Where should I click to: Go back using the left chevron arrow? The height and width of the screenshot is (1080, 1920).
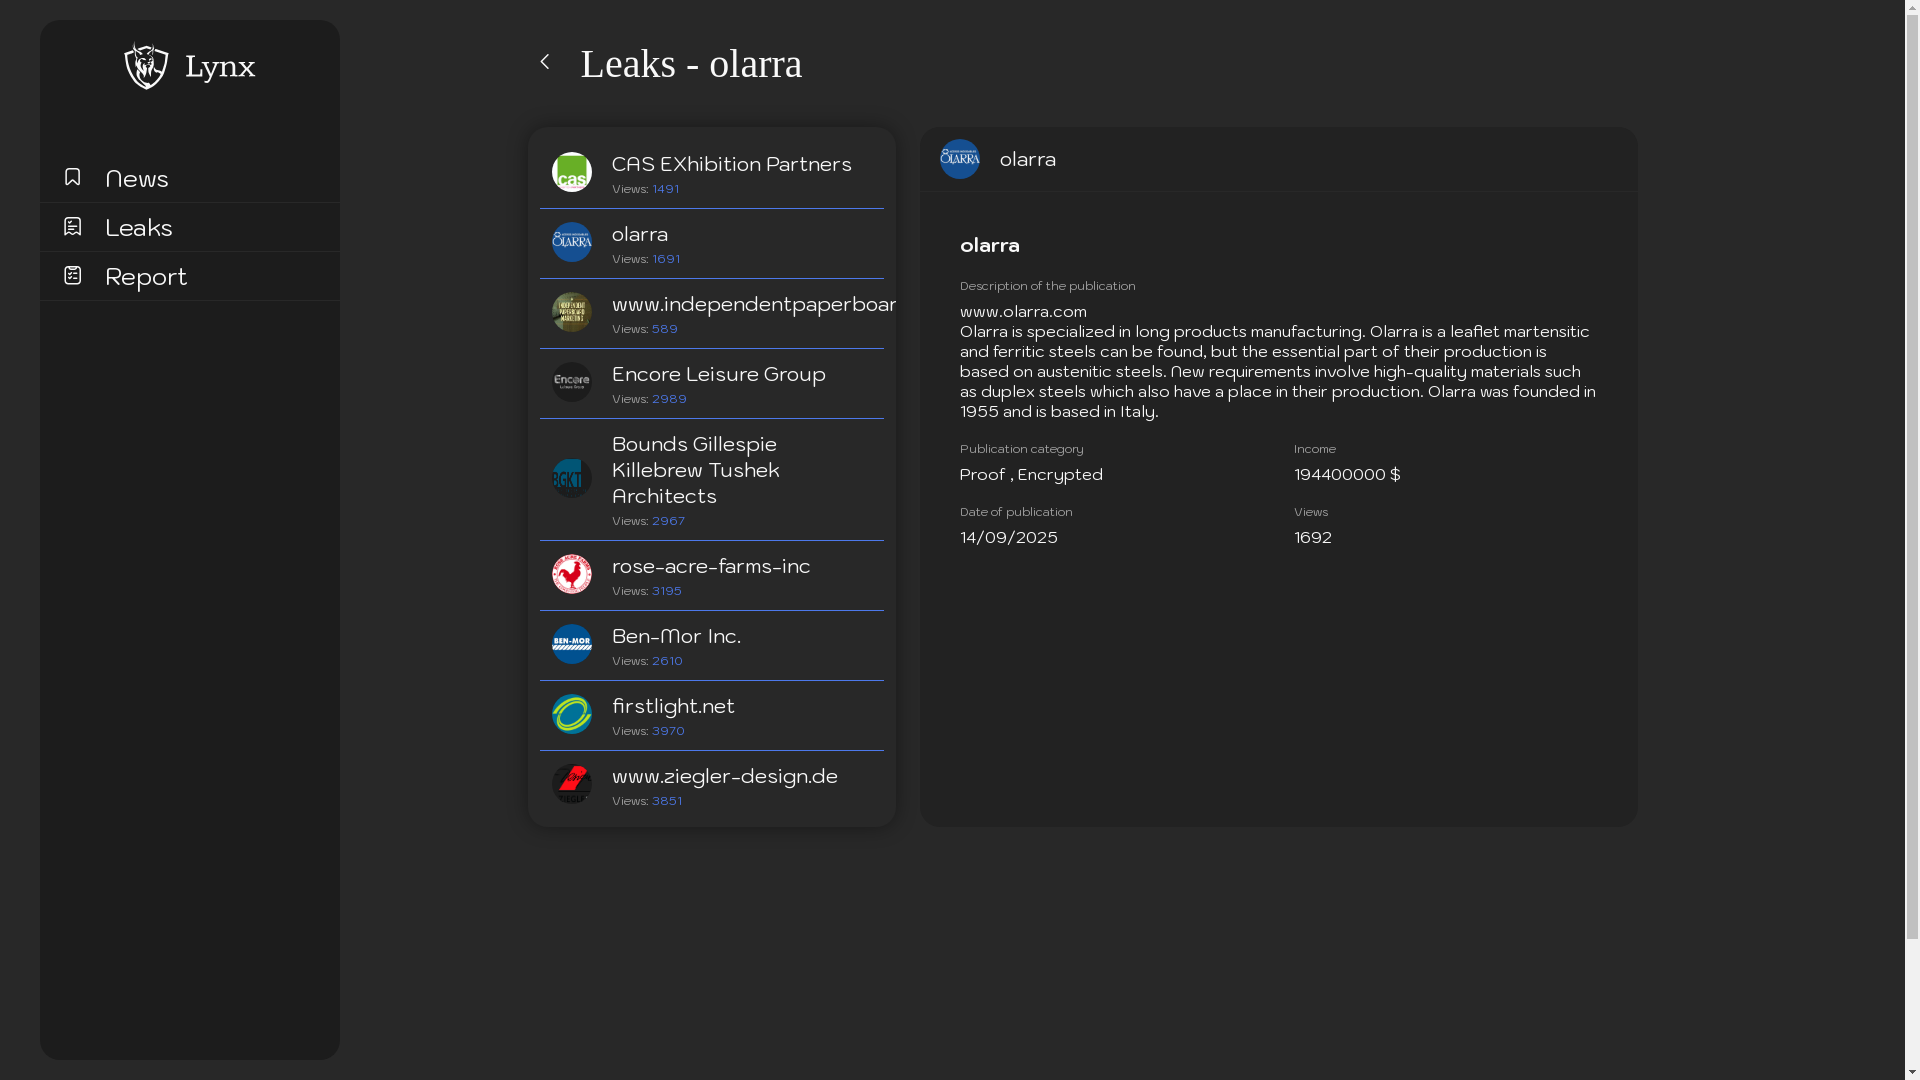[x=545, y=62]
